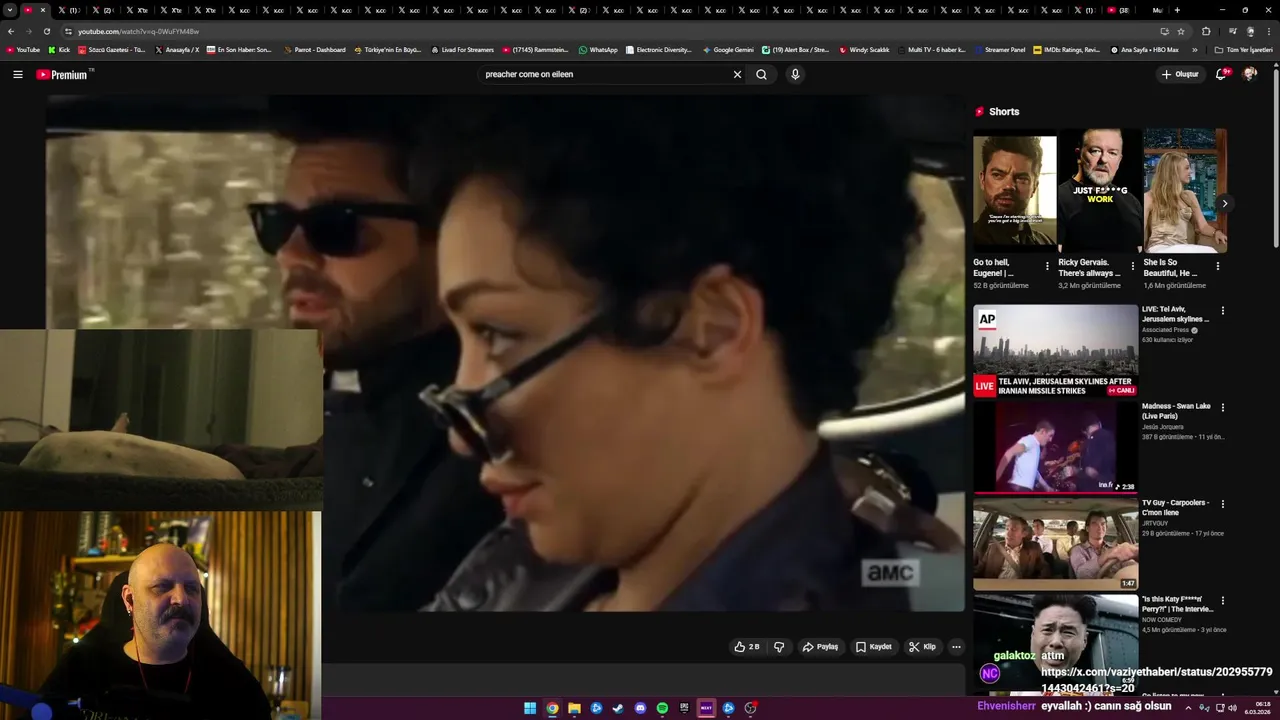Click the Klip clip button

coord(922,647)
